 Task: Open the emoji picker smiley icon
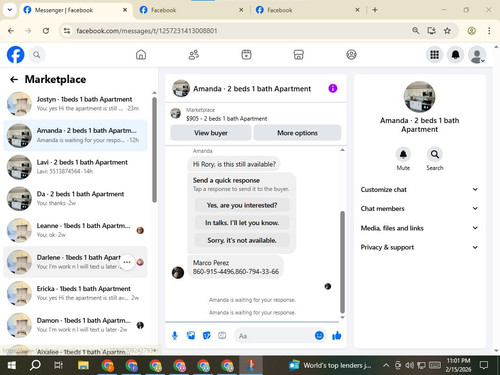[x=319, y=335]
